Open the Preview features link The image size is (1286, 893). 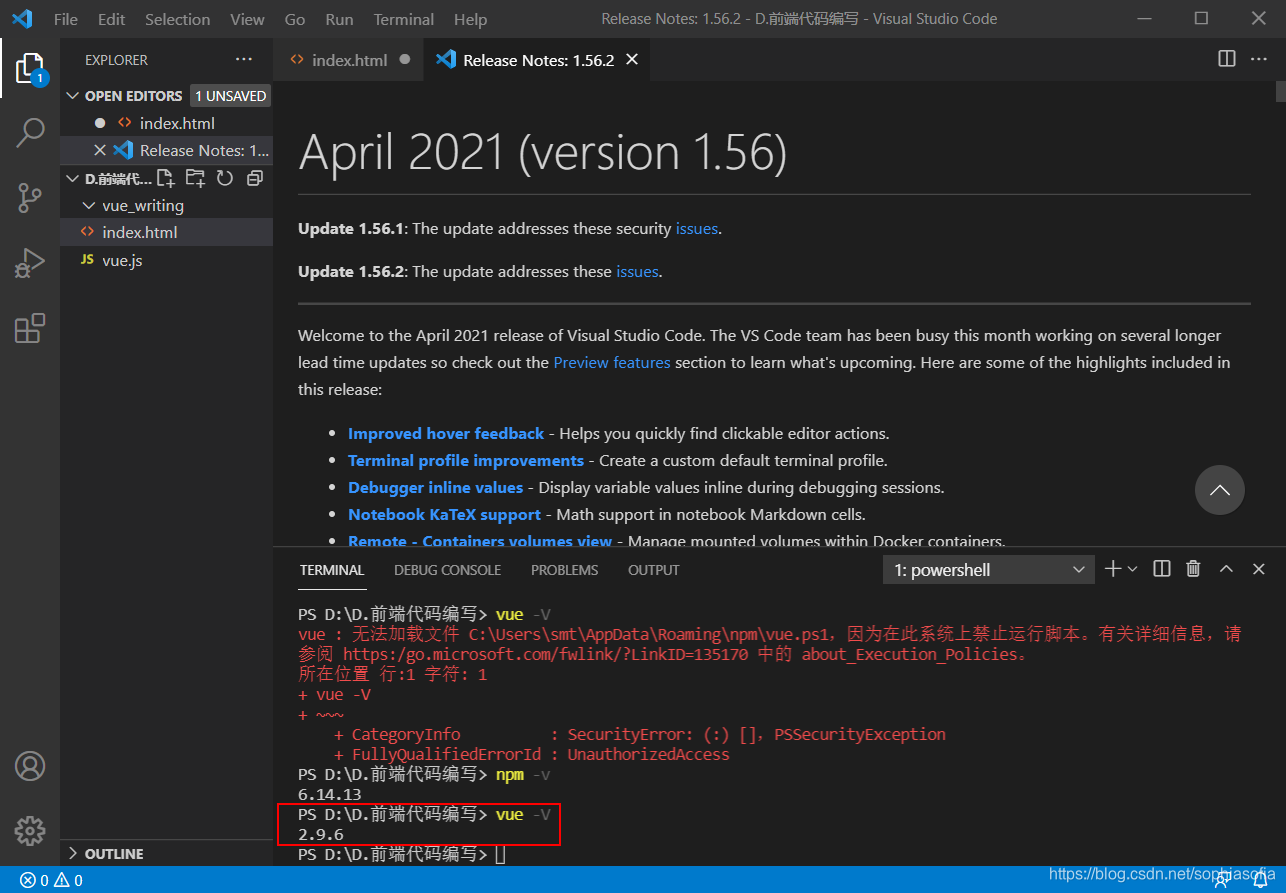(x=611, y=362)
